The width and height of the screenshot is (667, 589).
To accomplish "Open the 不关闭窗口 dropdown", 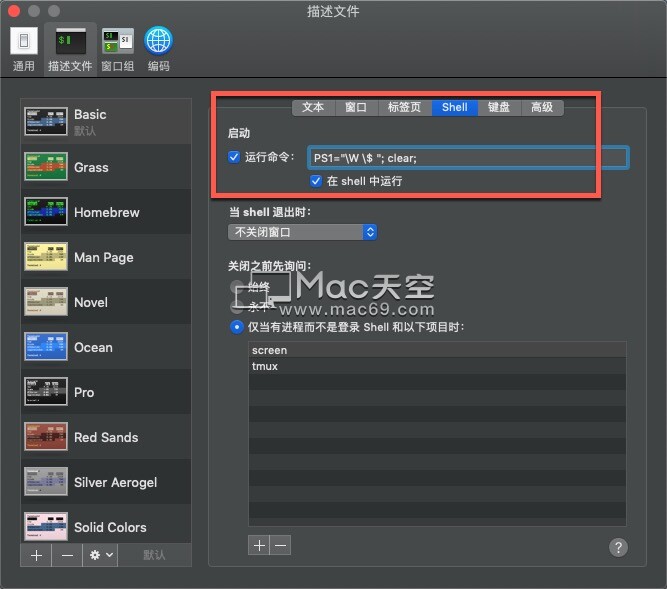I will 302,232.
